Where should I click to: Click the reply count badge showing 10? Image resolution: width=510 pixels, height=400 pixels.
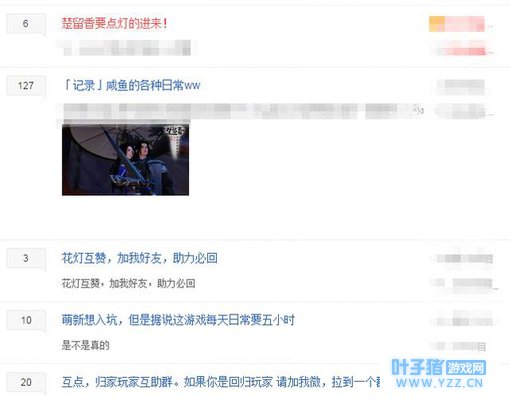pos(26,320)
